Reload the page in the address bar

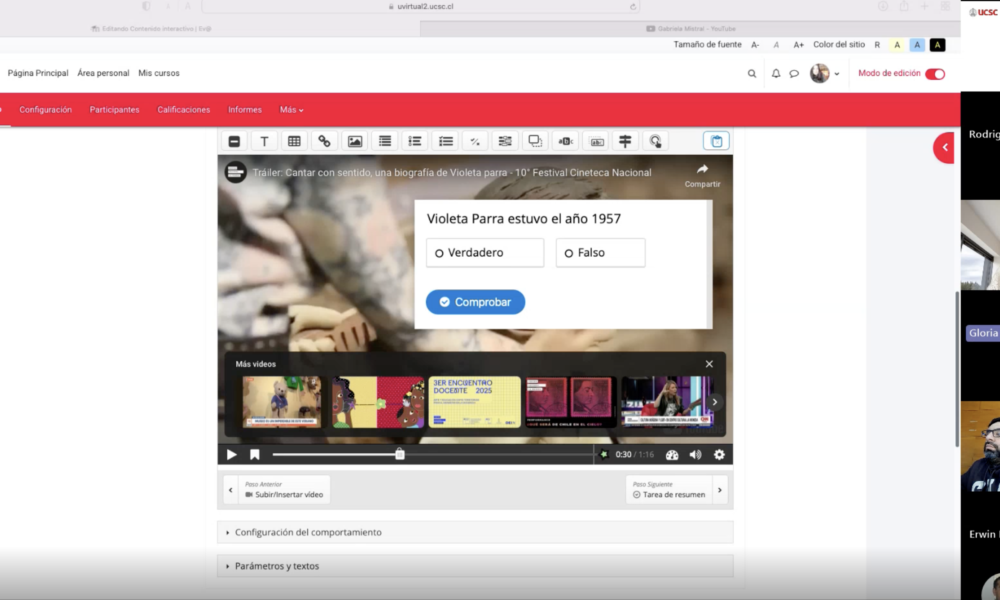click(x=633, y=6)
